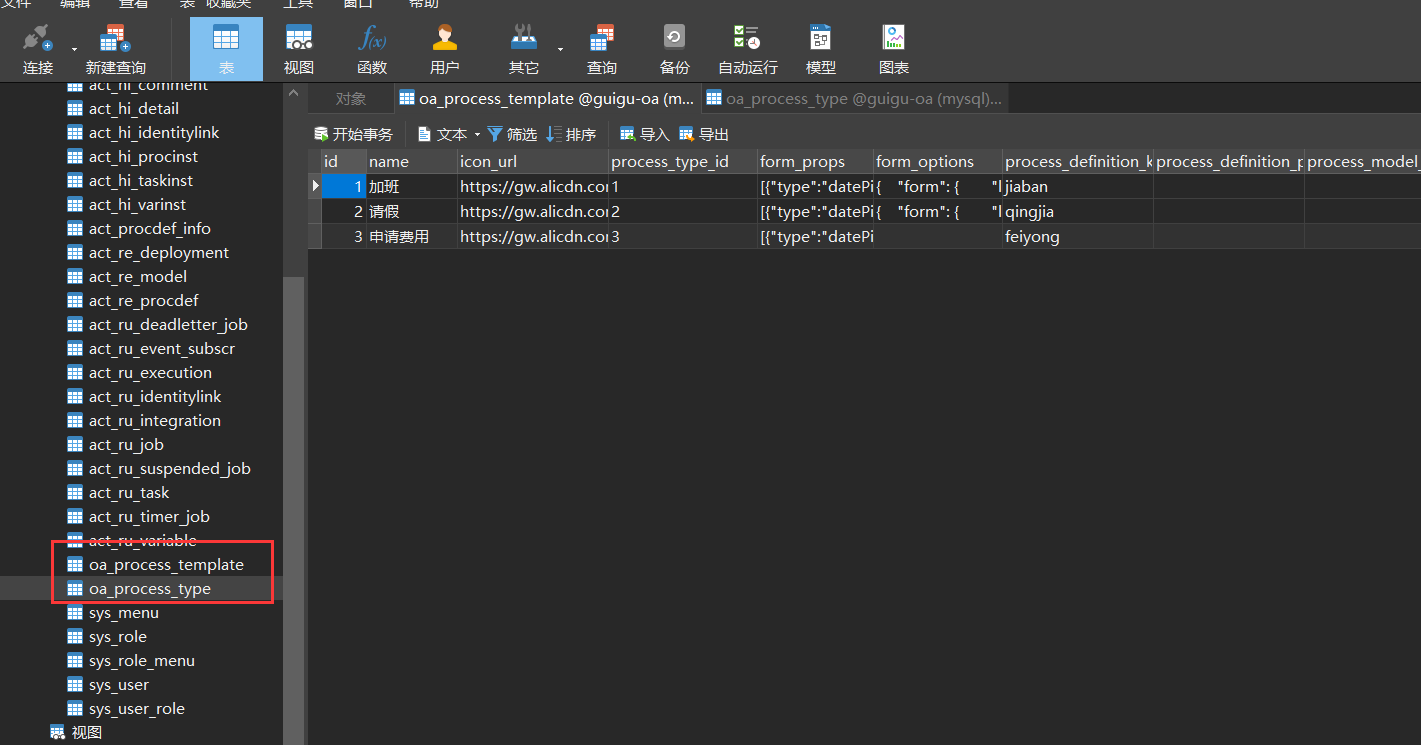The width and height of the screenshot is (1421, 745).
Task: Select act_ru_deadletter_job table in tree
Action: coord(167,324)
